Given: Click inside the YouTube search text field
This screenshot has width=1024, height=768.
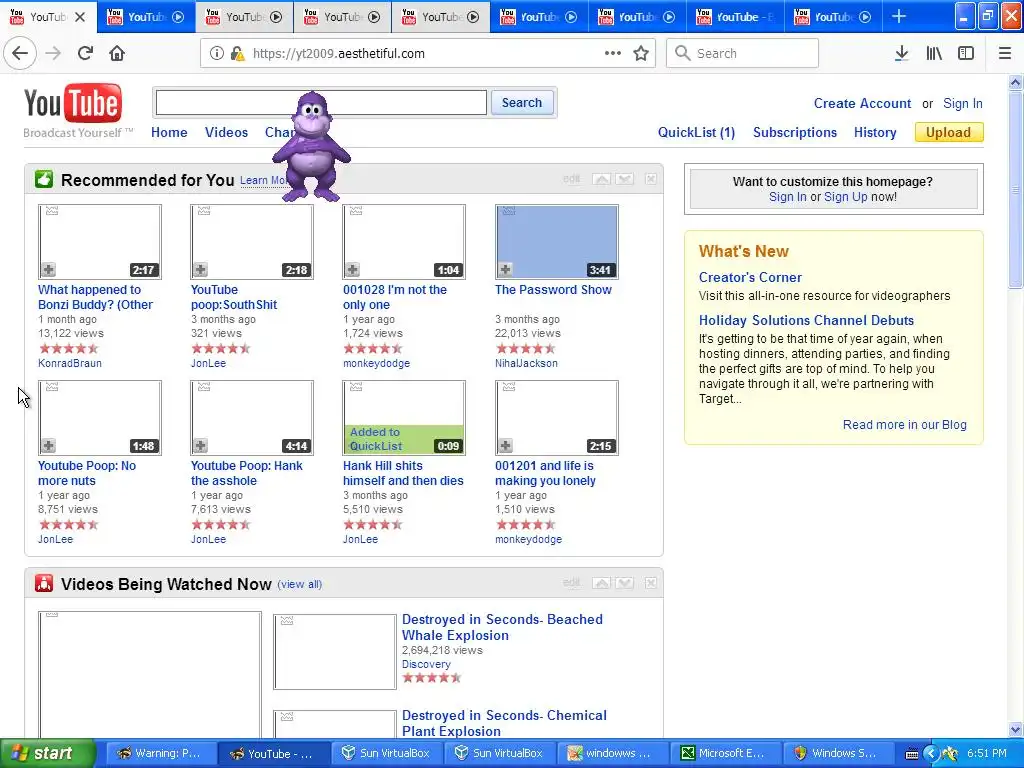Looking at the screenshot, I should point(321,103).
